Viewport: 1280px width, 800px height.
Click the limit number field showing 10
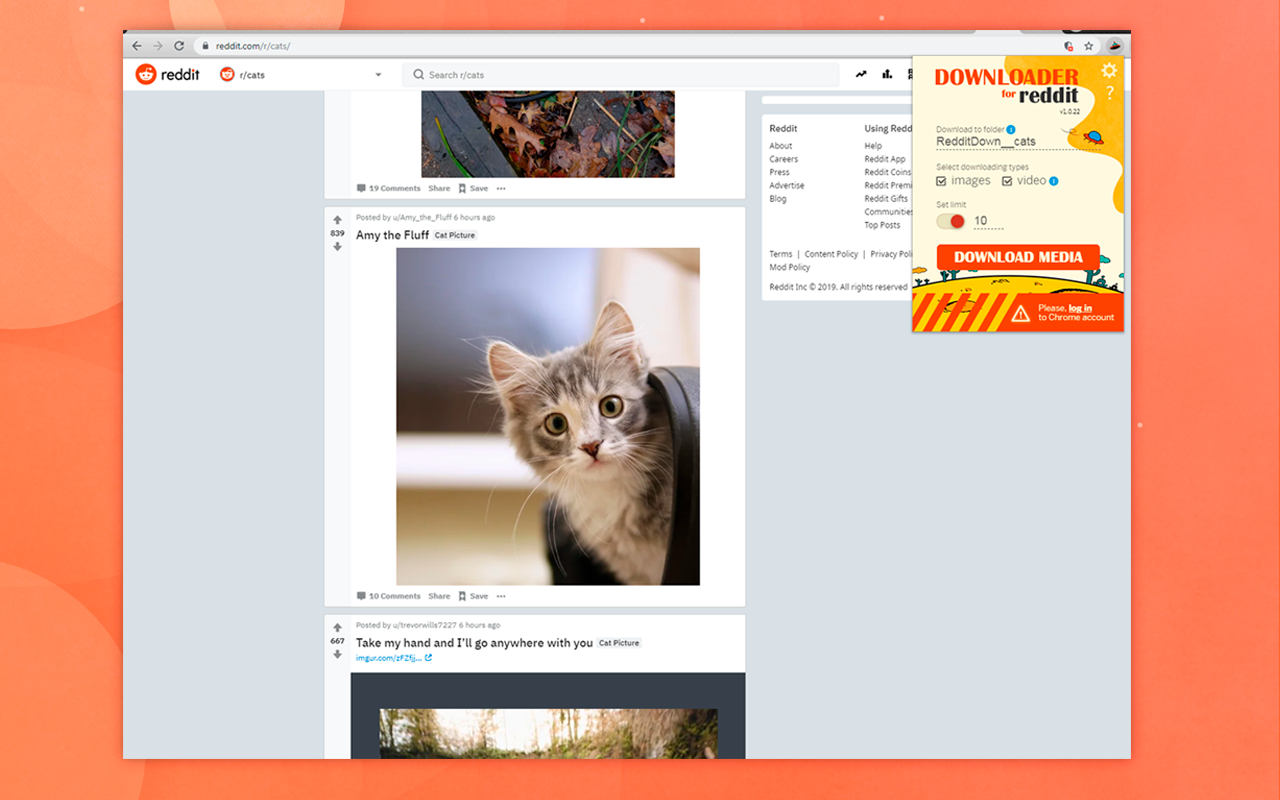point(988,221)
